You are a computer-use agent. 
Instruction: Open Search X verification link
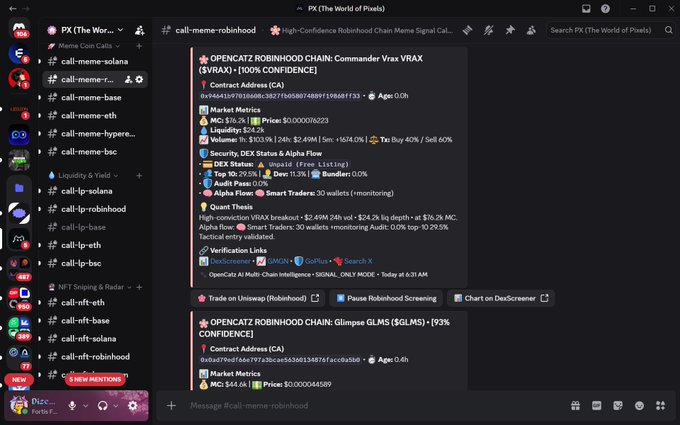tap(358, 261)
